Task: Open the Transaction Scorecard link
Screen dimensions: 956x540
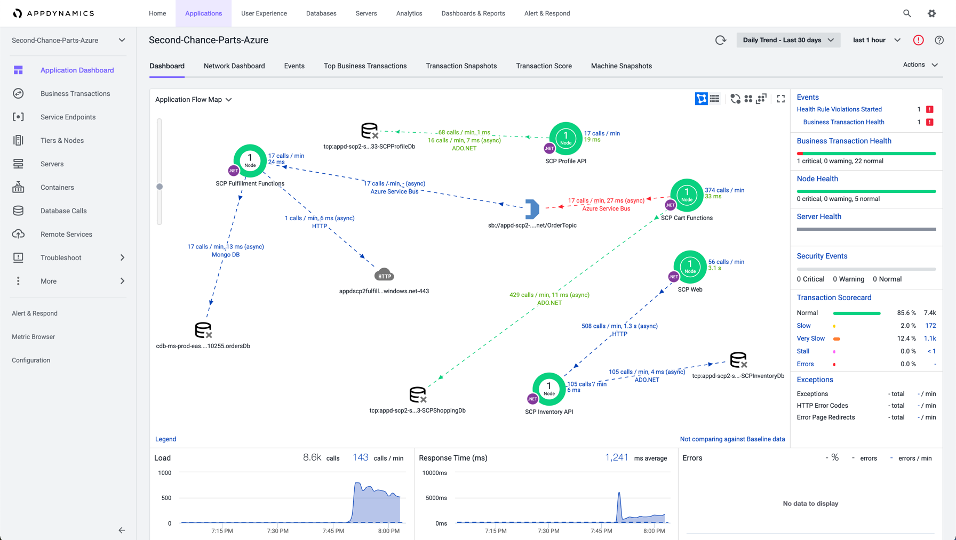Action: tap(833, 297)
